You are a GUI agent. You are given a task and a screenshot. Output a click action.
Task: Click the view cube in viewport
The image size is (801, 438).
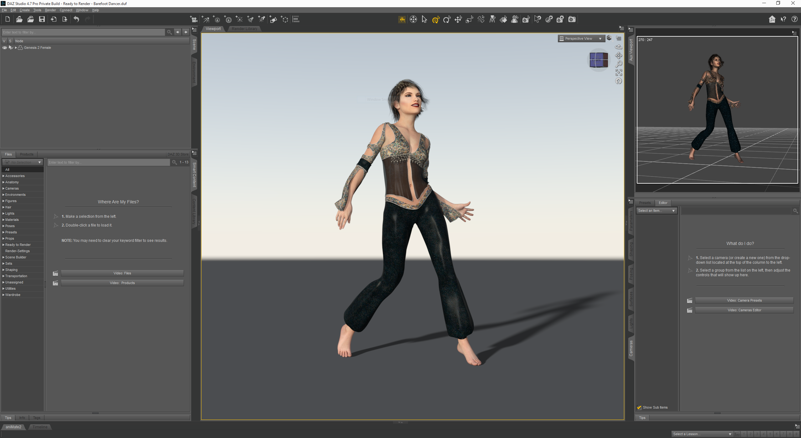[x=598, y=60]
